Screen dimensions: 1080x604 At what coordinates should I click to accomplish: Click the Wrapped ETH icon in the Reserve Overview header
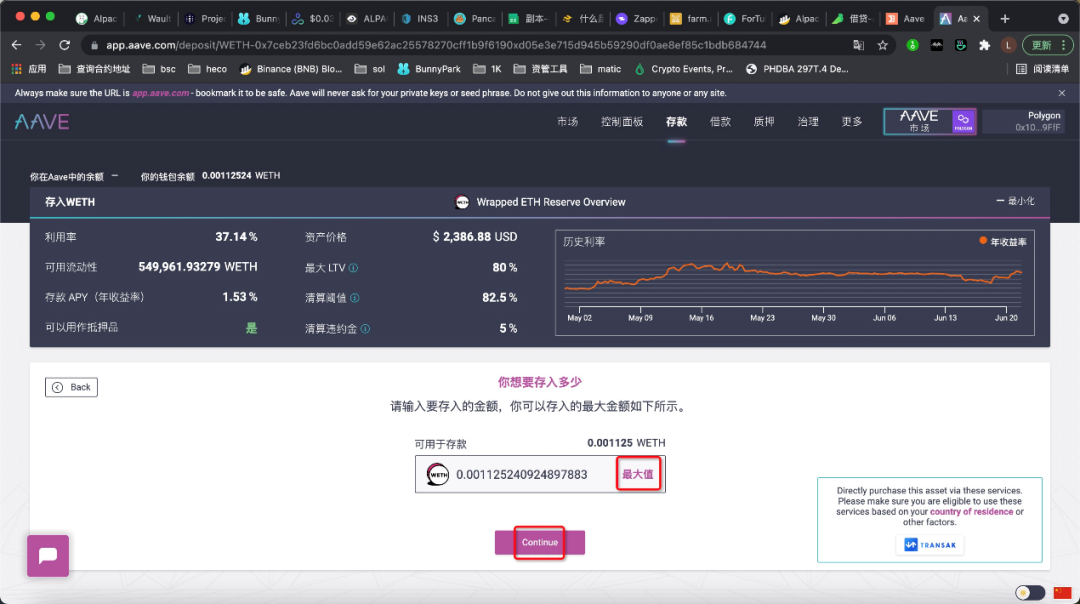point(462,201)
